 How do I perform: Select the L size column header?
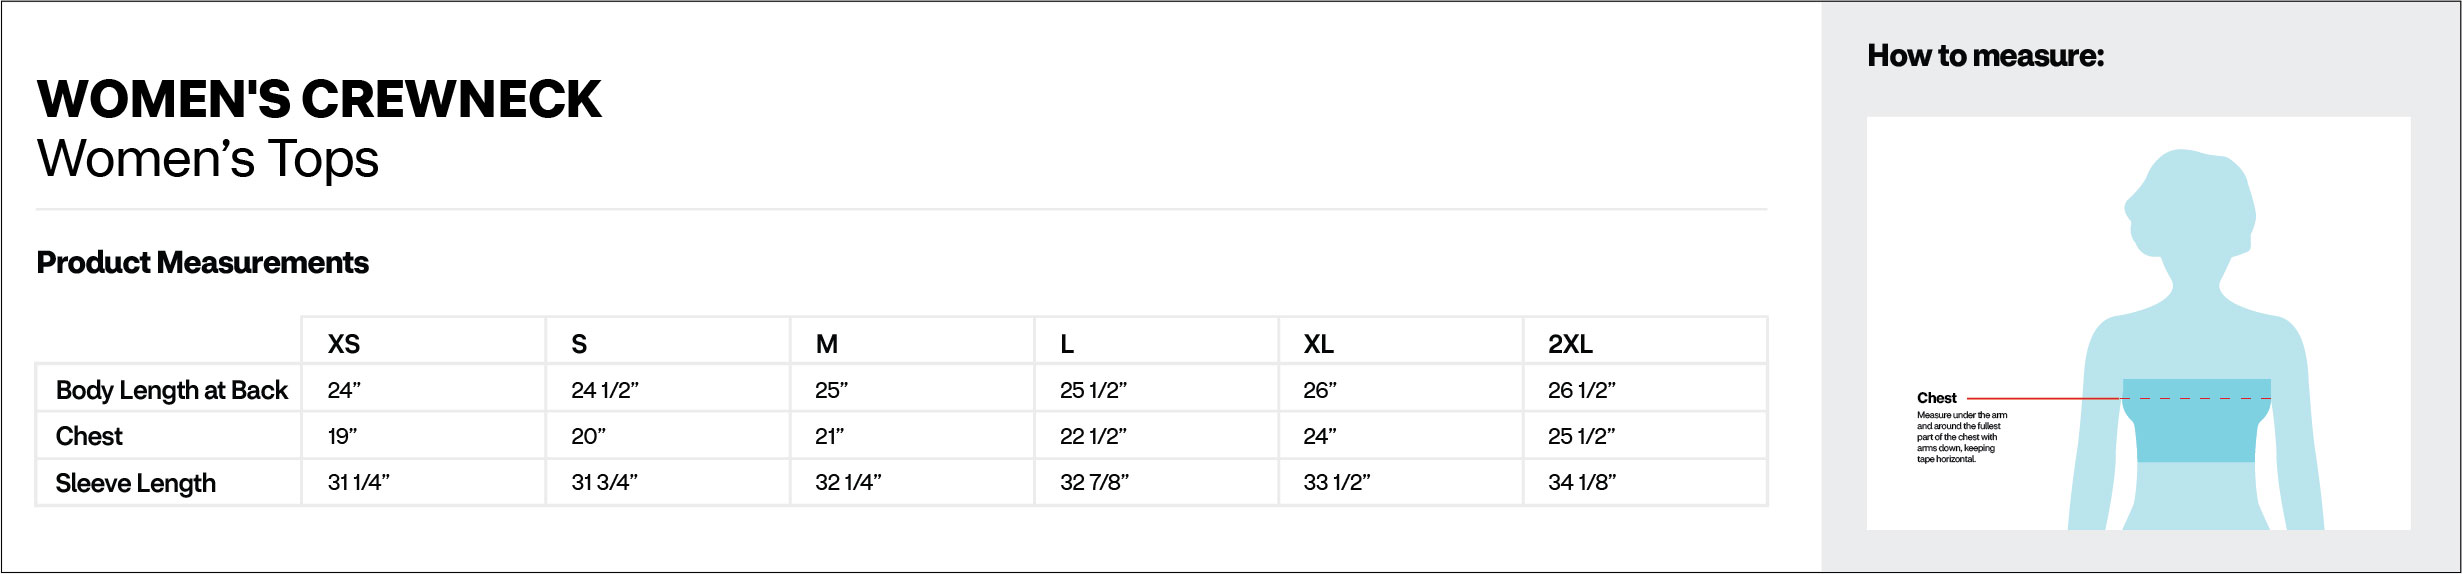pyautogui.click(x=1067, y=344)
